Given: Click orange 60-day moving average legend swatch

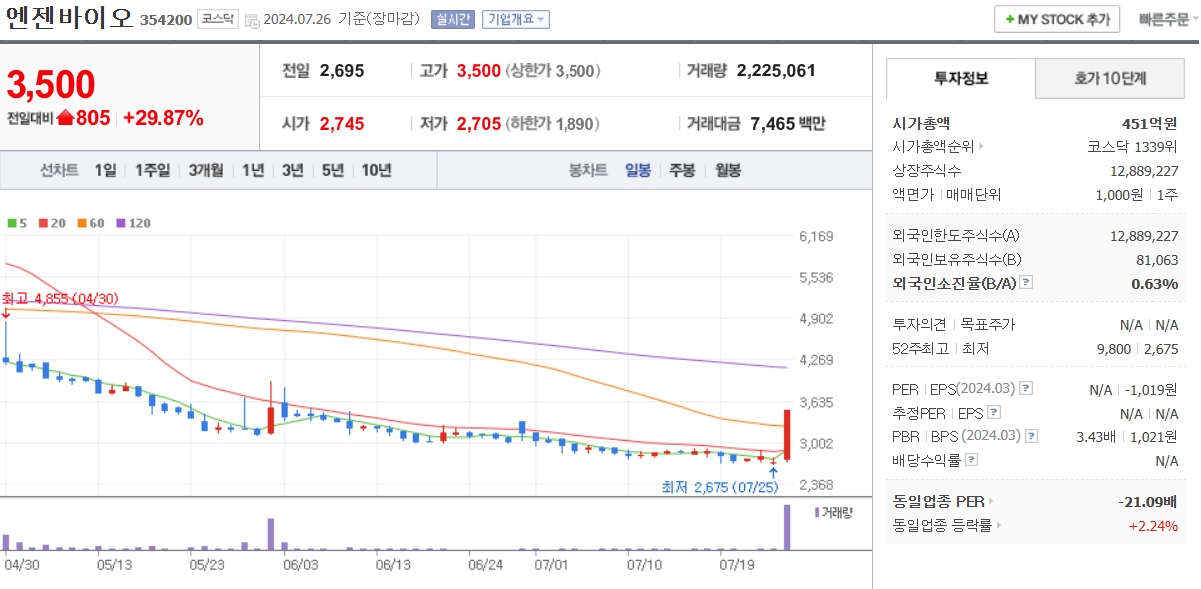Looking at the screenshot, I should tap(81, 223).
